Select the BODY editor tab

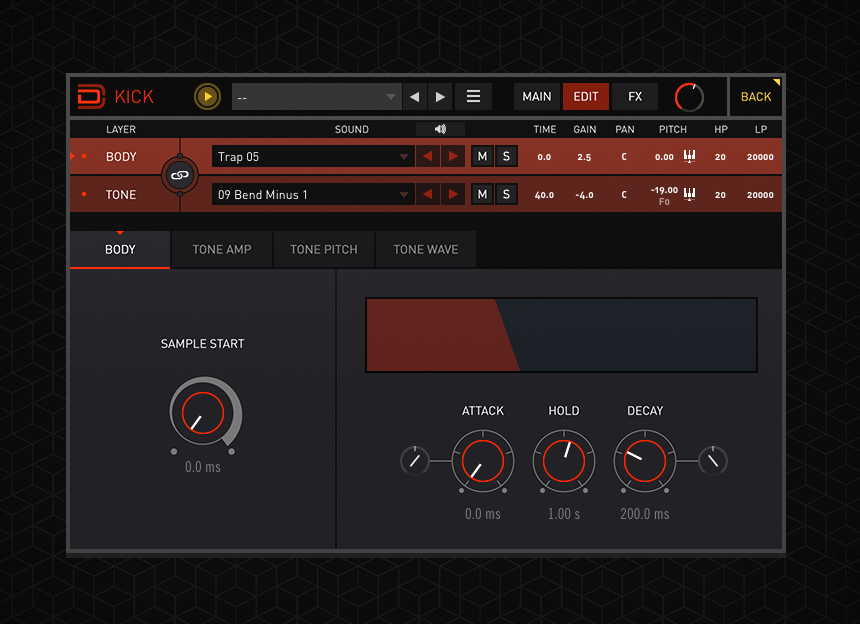[x=120, y=249]
